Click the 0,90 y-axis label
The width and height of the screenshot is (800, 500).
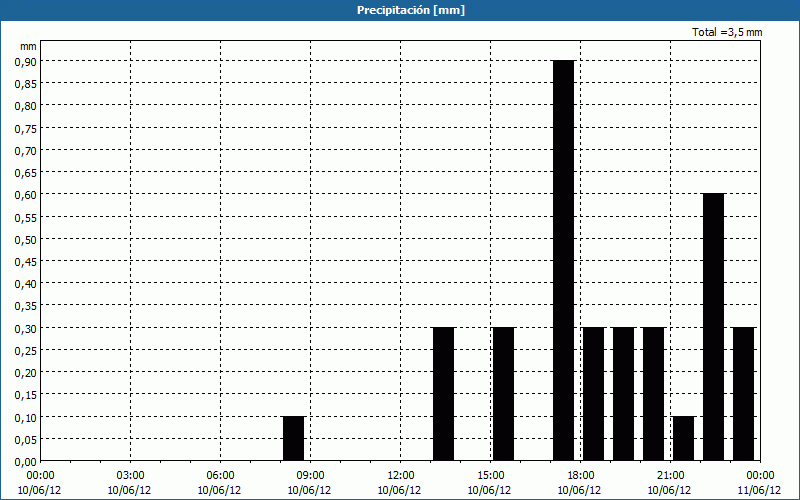pyautogui.click(x=25, y=61)
